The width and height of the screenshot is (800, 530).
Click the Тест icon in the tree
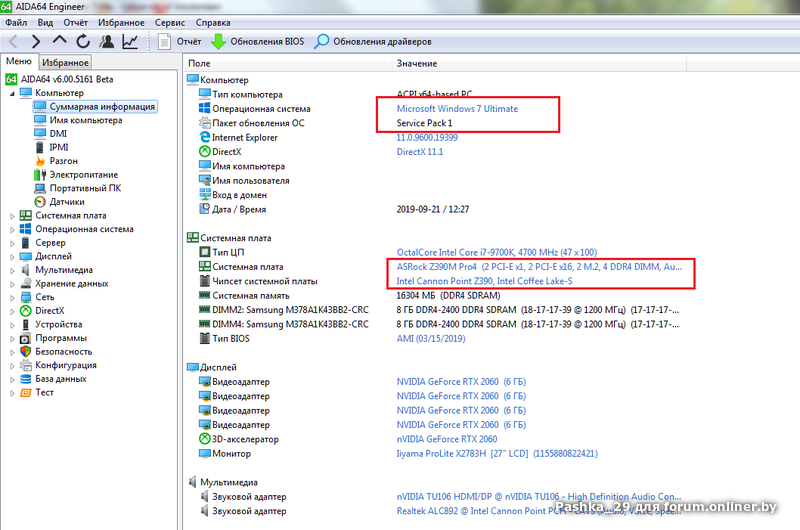(x=26, y=392)
